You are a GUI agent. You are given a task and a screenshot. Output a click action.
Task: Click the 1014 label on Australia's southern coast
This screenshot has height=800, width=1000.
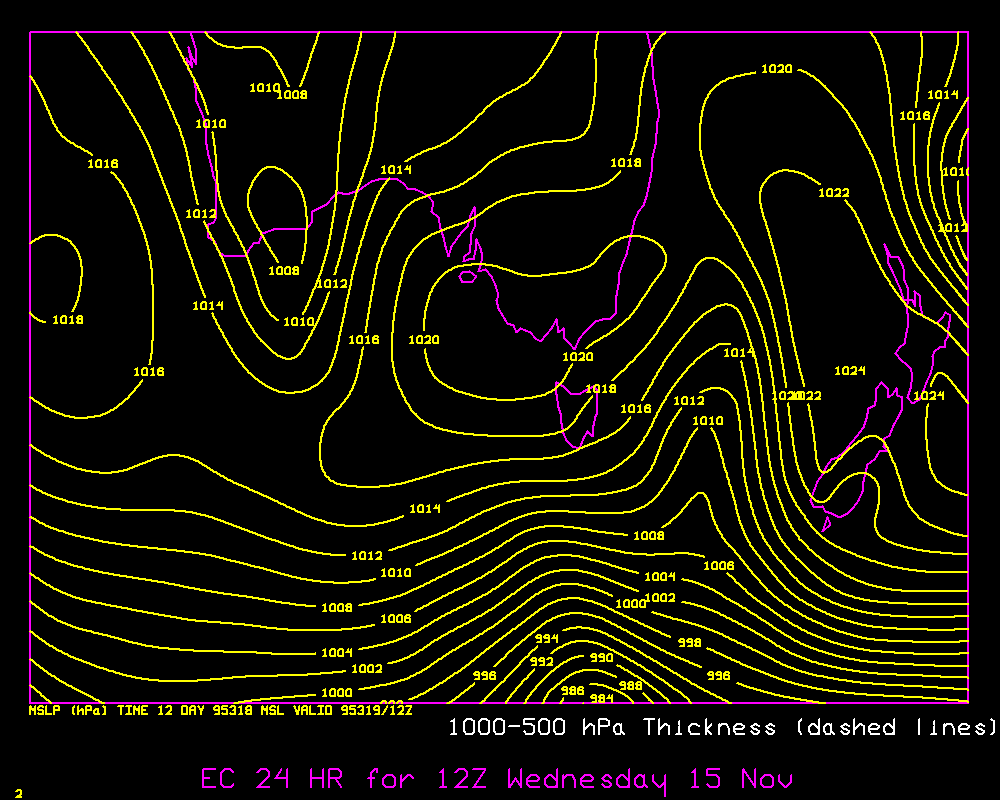(396, 170)
